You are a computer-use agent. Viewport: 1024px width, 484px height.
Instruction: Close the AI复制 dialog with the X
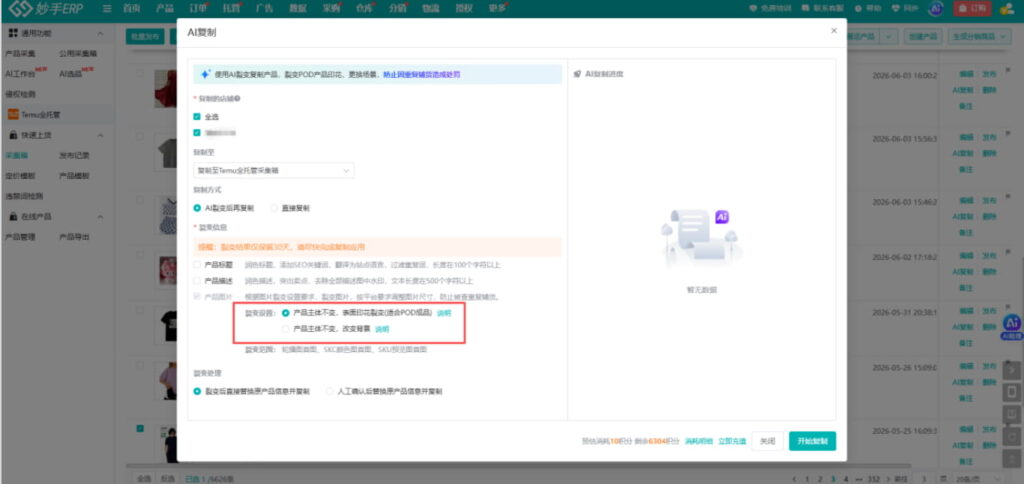(x=833, y=31)
